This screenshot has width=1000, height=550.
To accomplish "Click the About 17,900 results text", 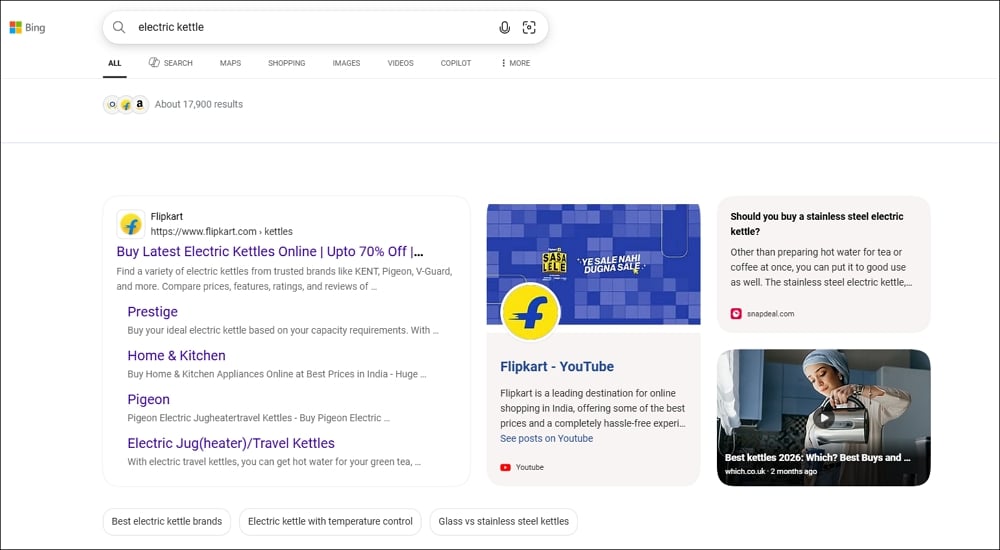I will point(199,105).
